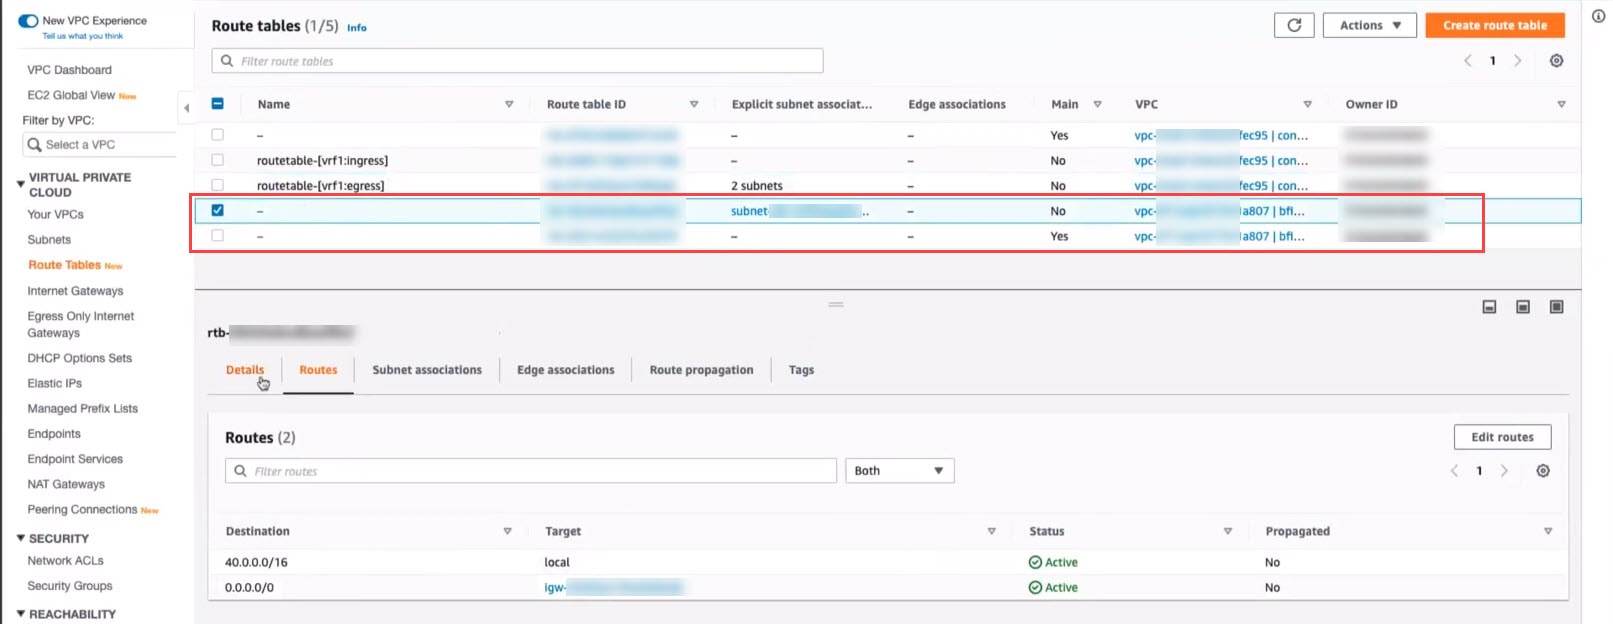Navigate to Subnets
The image size is (1613, 624).
click(49, 240)
